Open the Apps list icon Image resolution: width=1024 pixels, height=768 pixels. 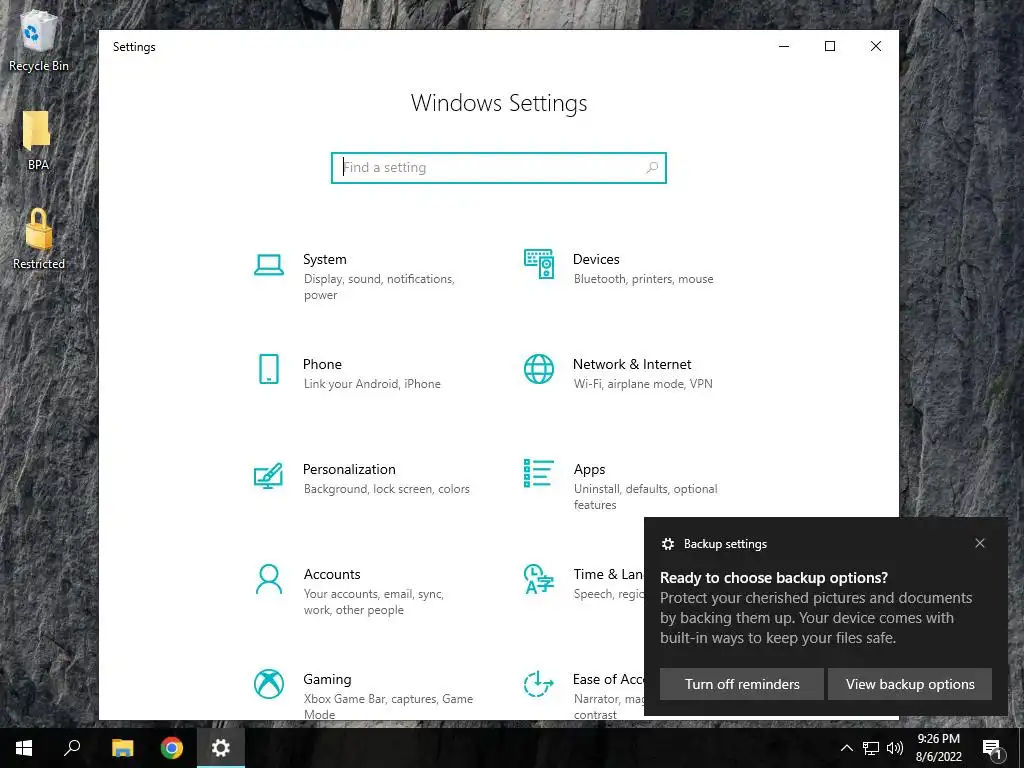[539, 473]
